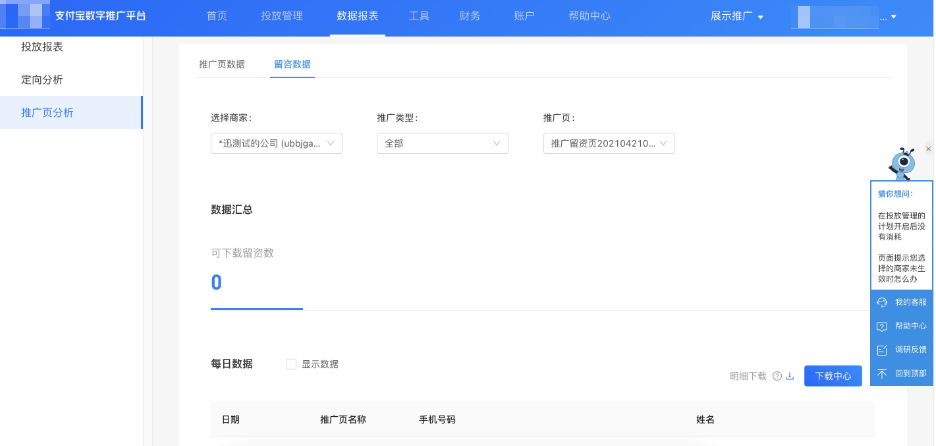Open the question 页面提示您选择的商家未生效时怎么办
The height and width of the screenshot is (446, 936).
coord(901,268)
